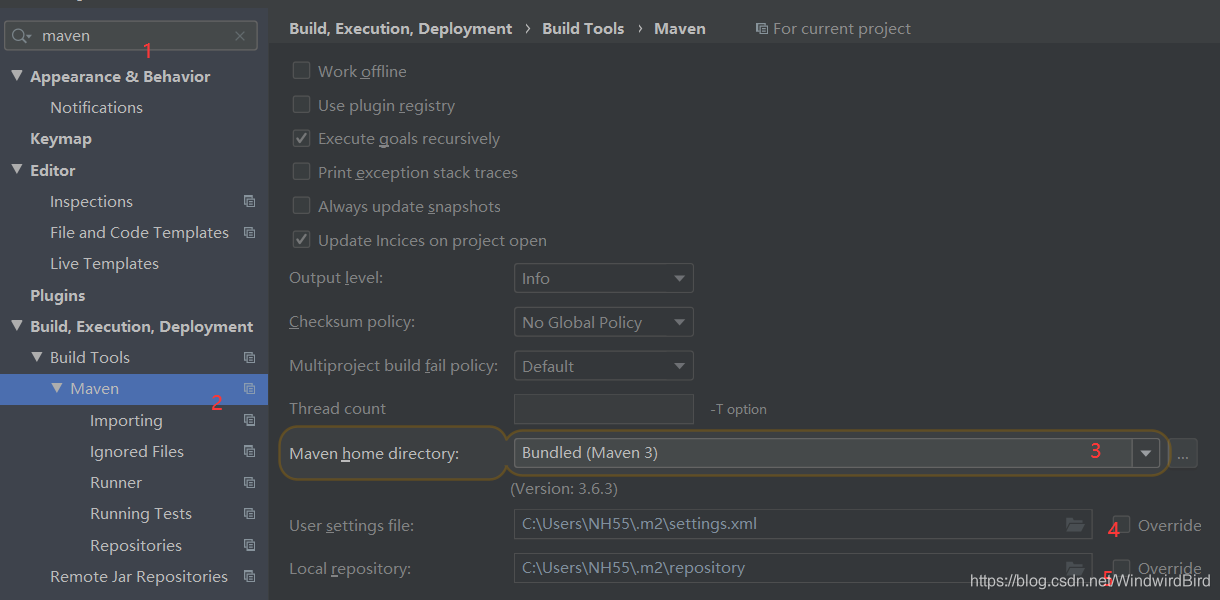
Task: Click project-level icon beside Maven
Action: pyautogui.click(x=250, y=389)
